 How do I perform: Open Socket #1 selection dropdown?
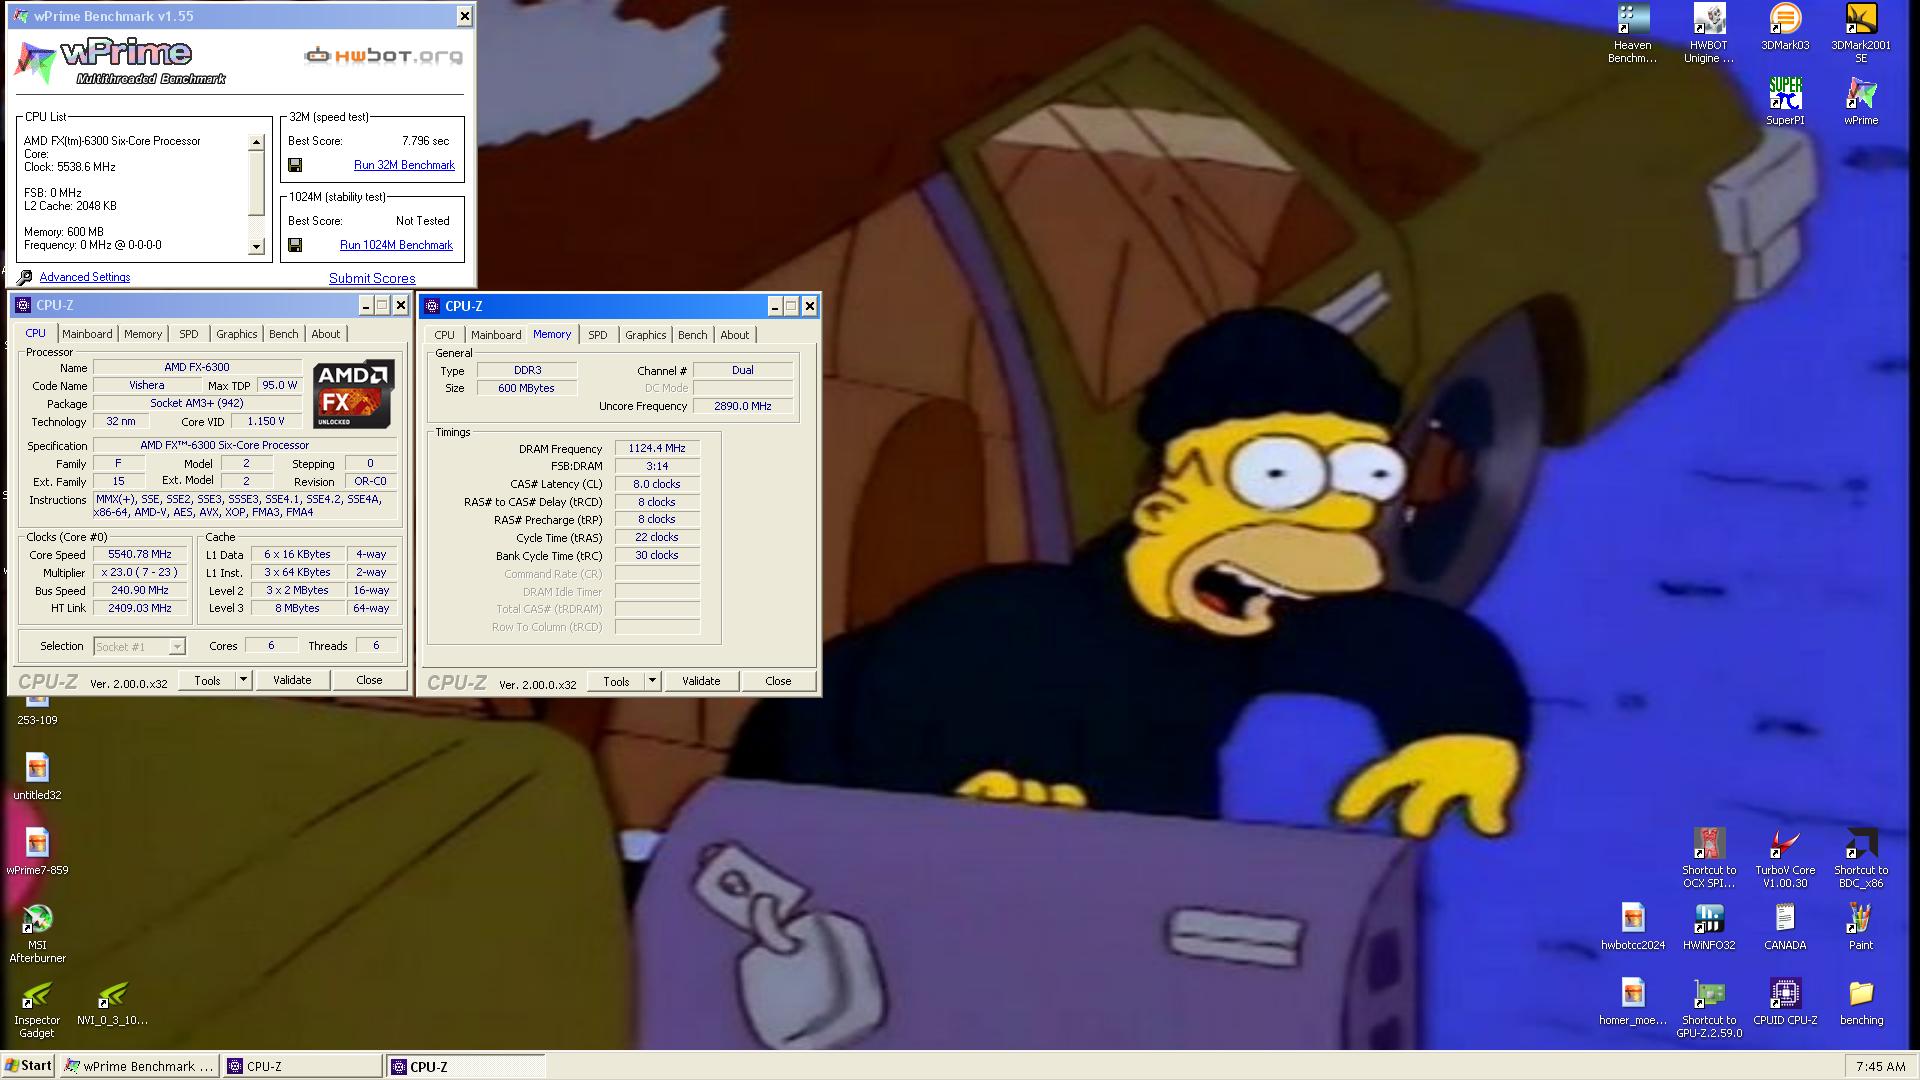[x=139, y=646]
